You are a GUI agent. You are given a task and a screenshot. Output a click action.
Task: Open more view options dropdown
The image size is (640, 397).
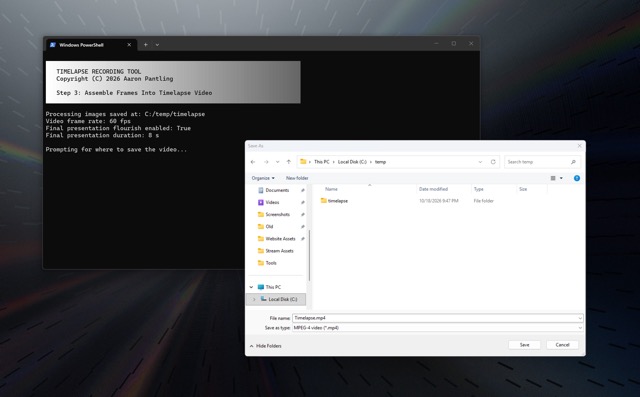click(561, 178)
